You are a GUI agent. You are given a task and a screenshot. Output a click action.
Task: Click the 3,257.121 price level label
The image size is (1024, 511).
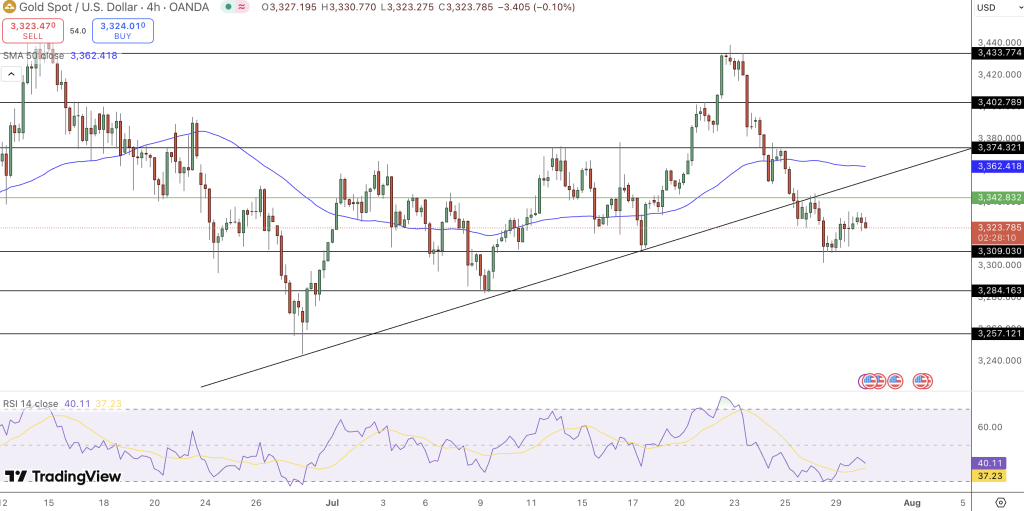(999, 333)
